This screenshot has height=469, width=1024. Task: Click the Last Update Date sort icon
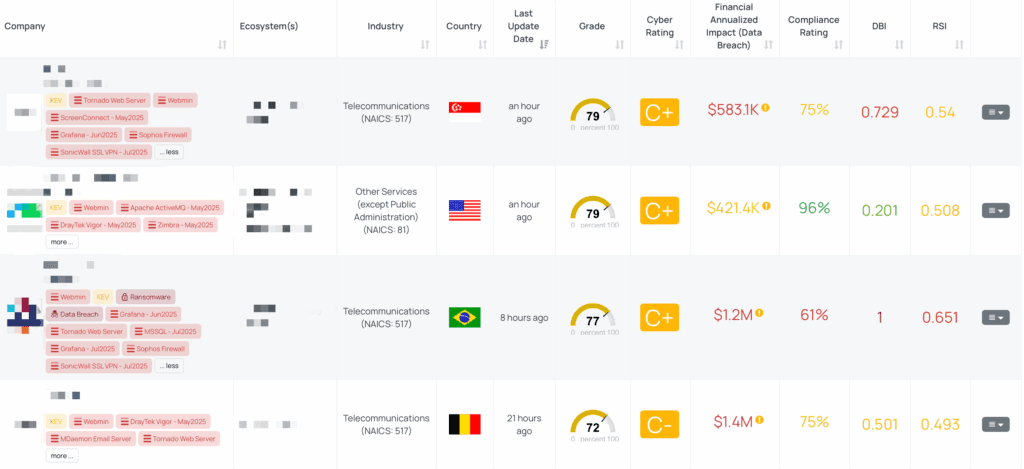pyautogui.click(x=544, y=45)
